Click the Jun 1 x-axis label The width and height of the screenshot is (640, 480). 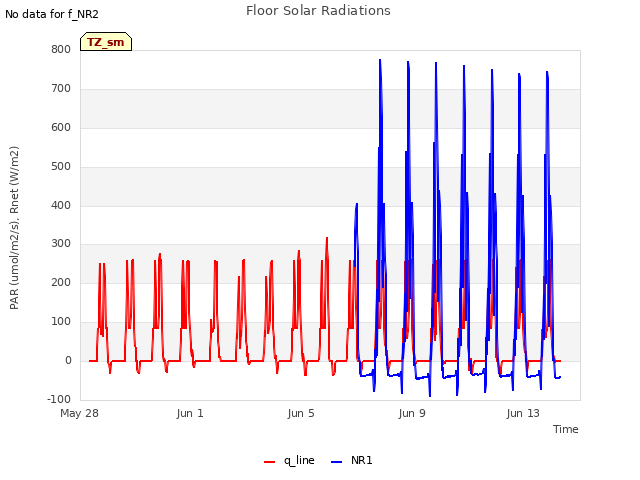click(x=190, y=413)
